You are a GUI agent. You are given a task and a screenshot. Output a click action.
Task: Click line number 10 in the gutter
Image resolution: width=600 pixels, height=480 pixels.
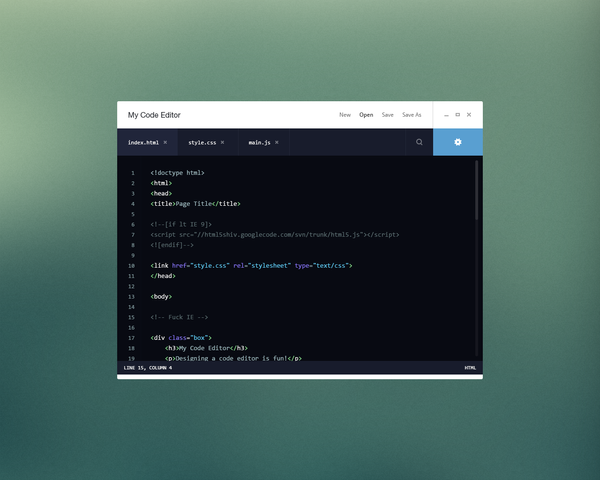point(131,266)
